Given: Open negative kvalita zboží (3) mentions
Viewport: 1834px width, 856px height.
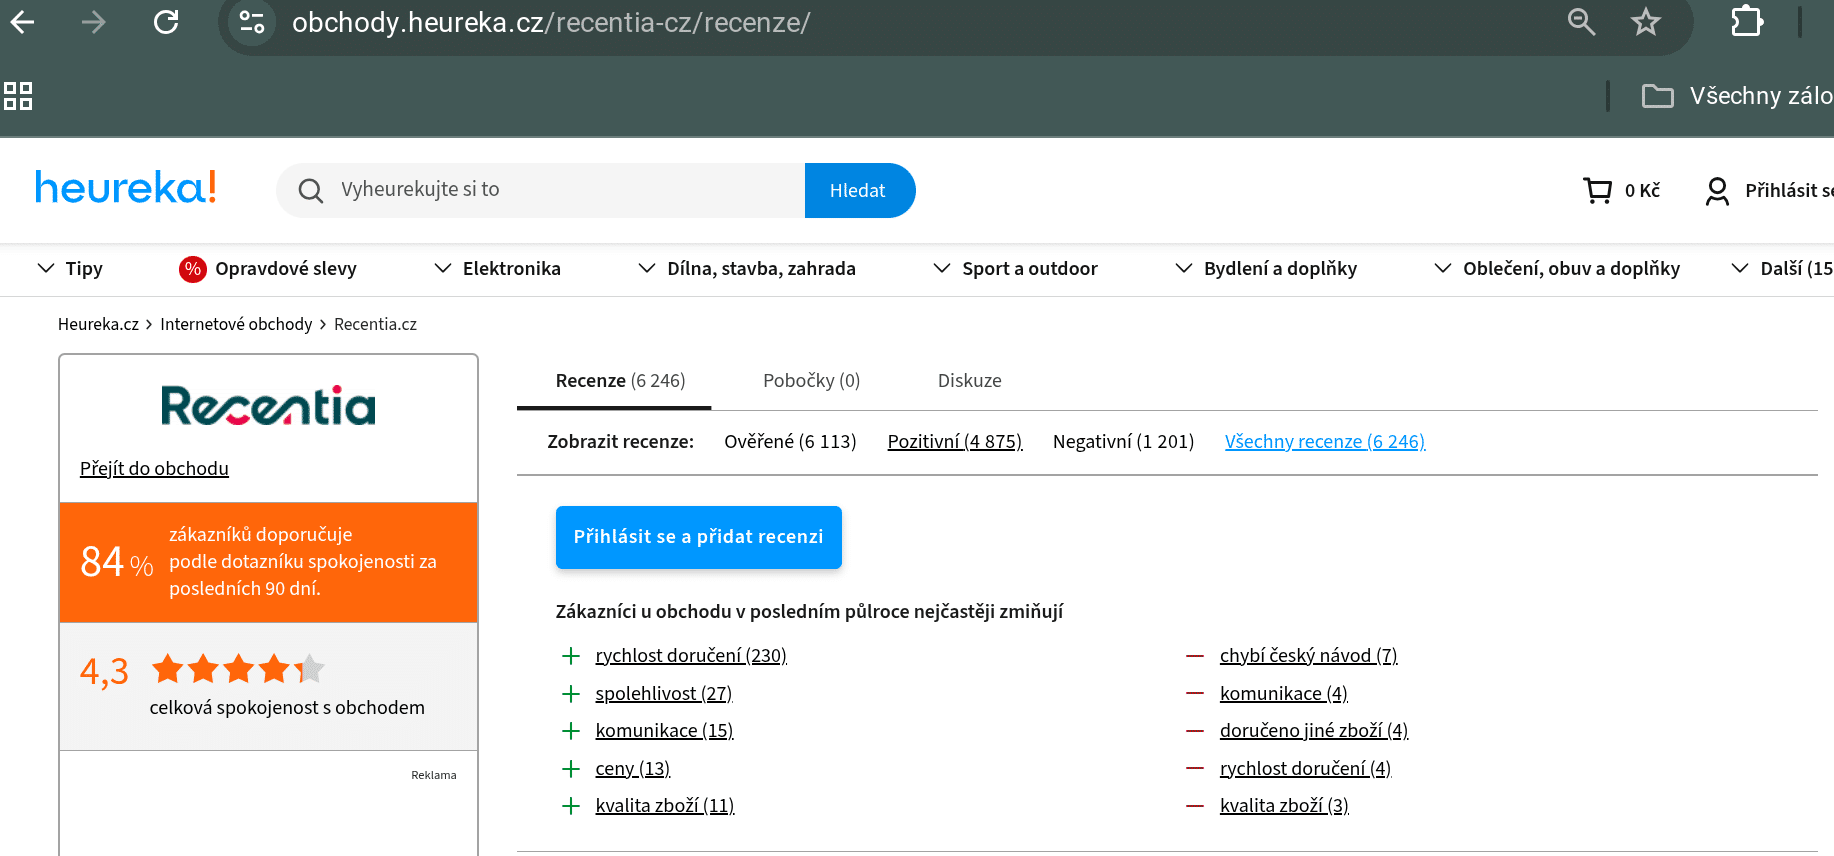Looking at the screenshot, I should tap(1285, 806).
